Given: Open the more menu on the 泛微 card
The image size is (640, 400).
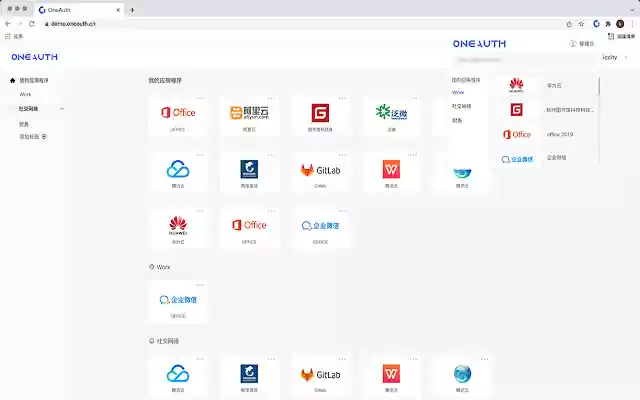Looking at the screenshot, I should click(413, 98).
